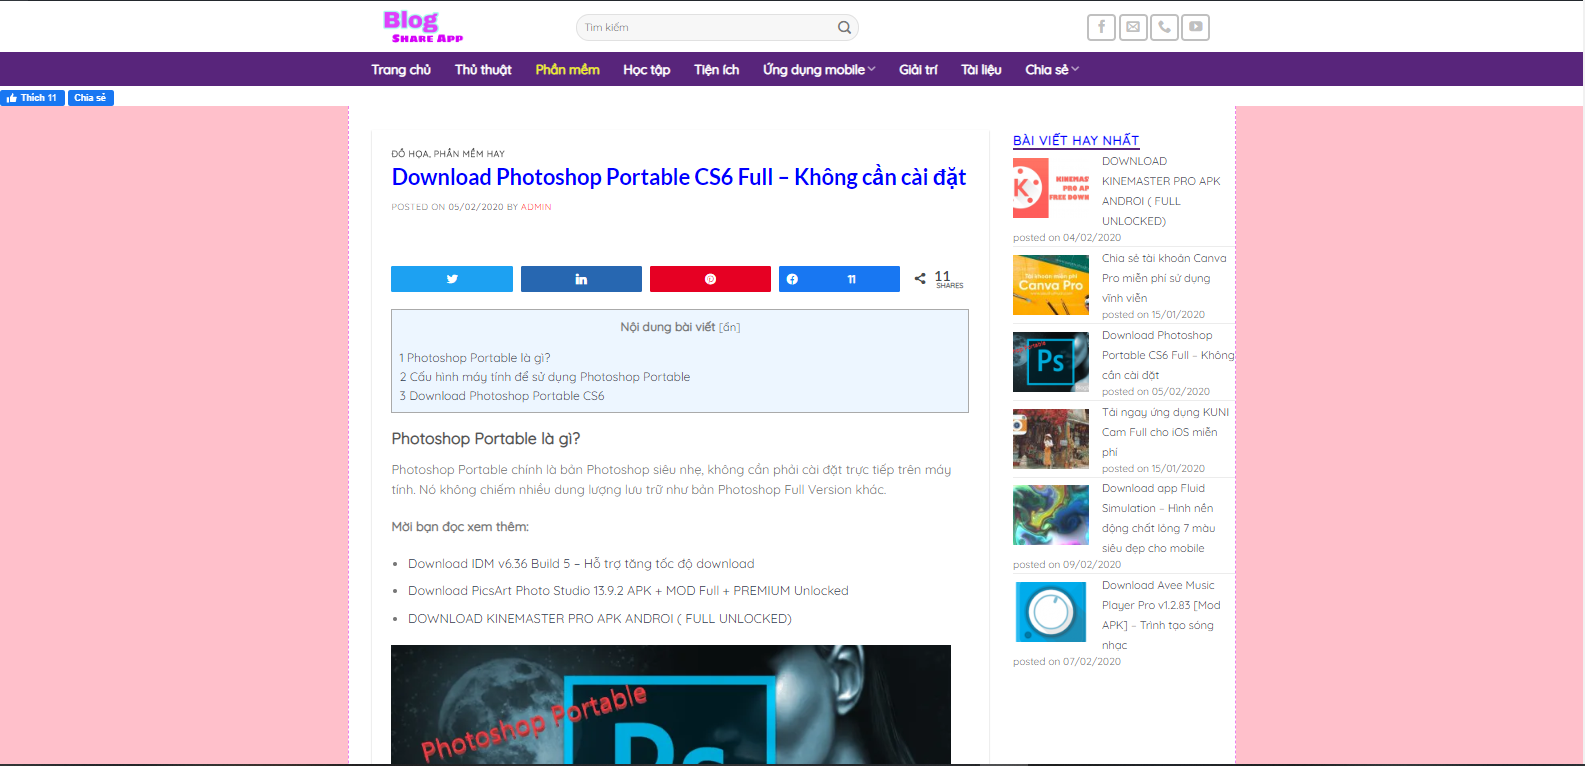Open the Giải trí menu item
This screenshot has width=1585, height=766.
pyautogui.click(x=918, y=70)
